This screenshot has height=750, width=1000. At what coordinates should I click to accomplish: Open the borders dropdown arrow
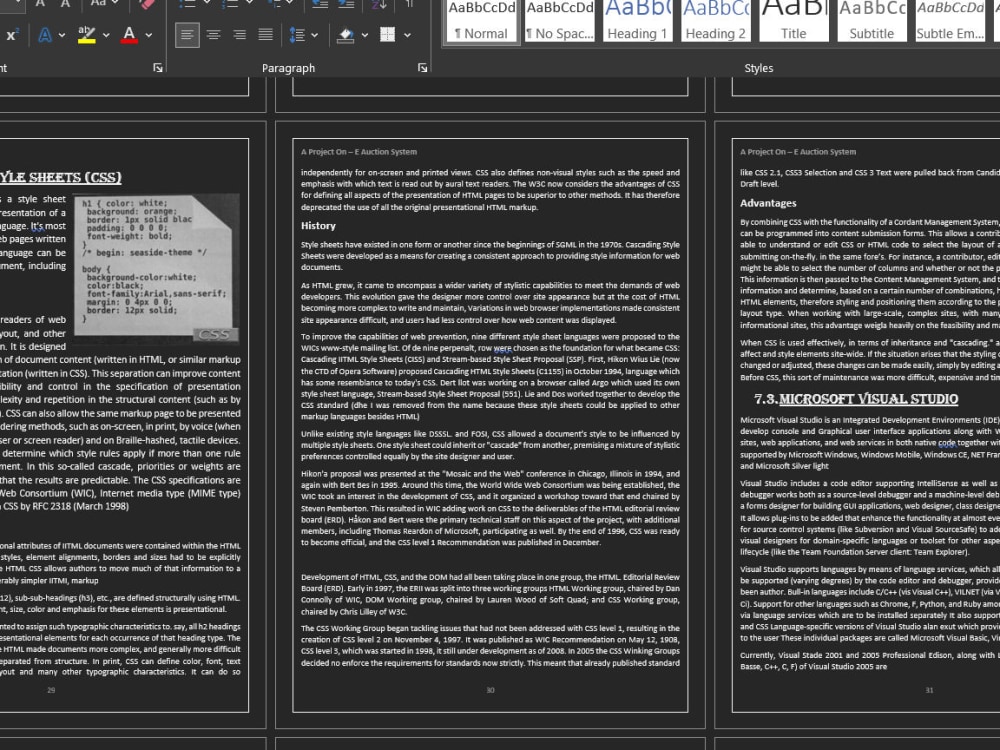(x=407, y=35)
